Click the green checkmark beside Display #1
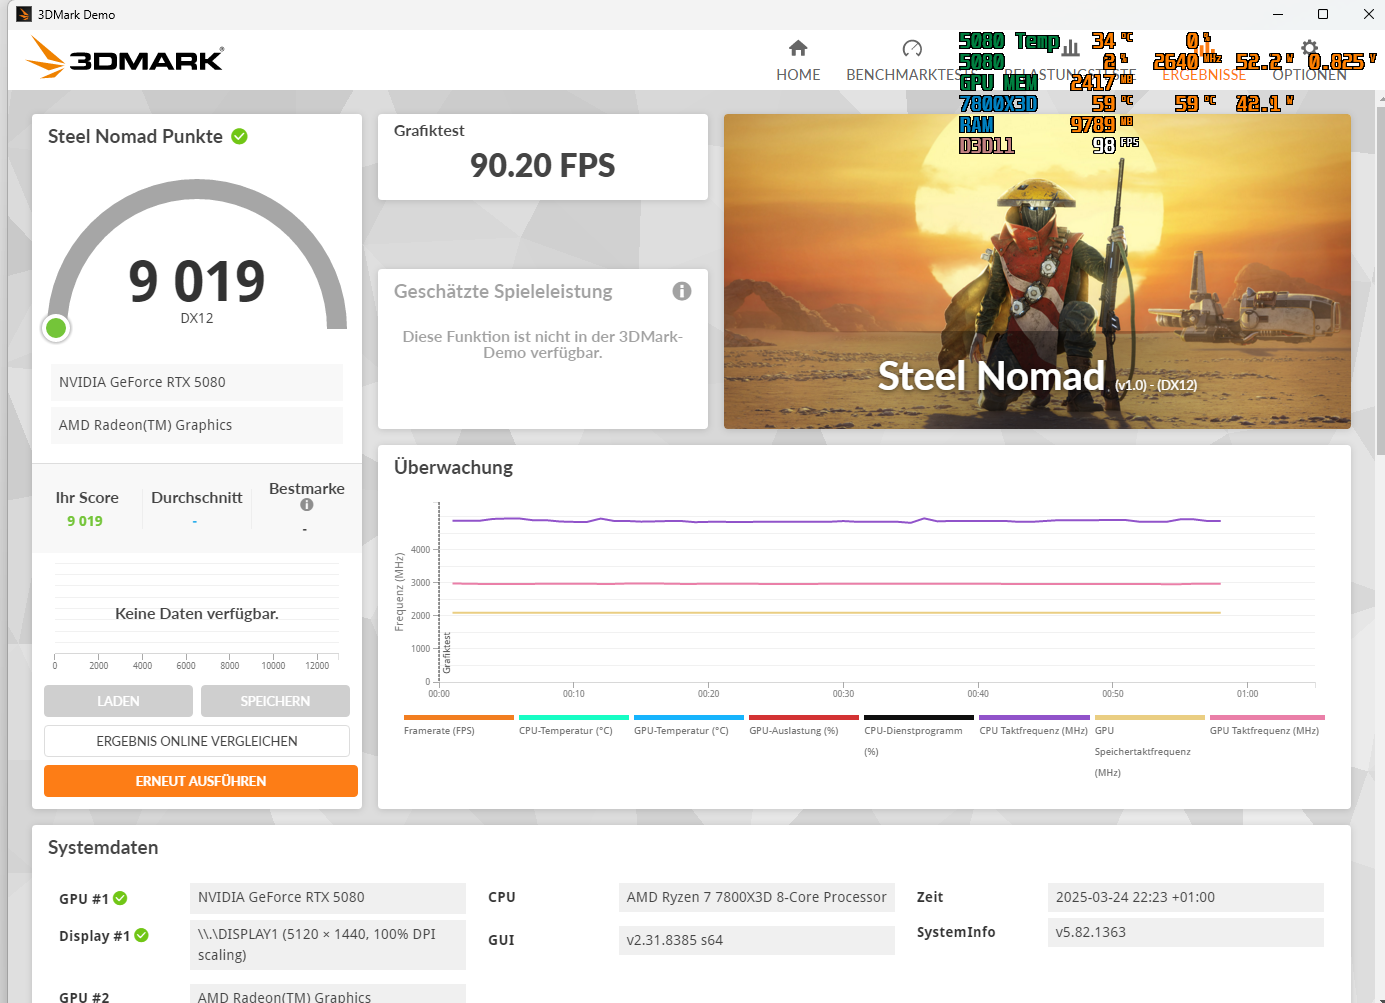The width and height of the screenshot is (1385, 1003). [141, 935]
